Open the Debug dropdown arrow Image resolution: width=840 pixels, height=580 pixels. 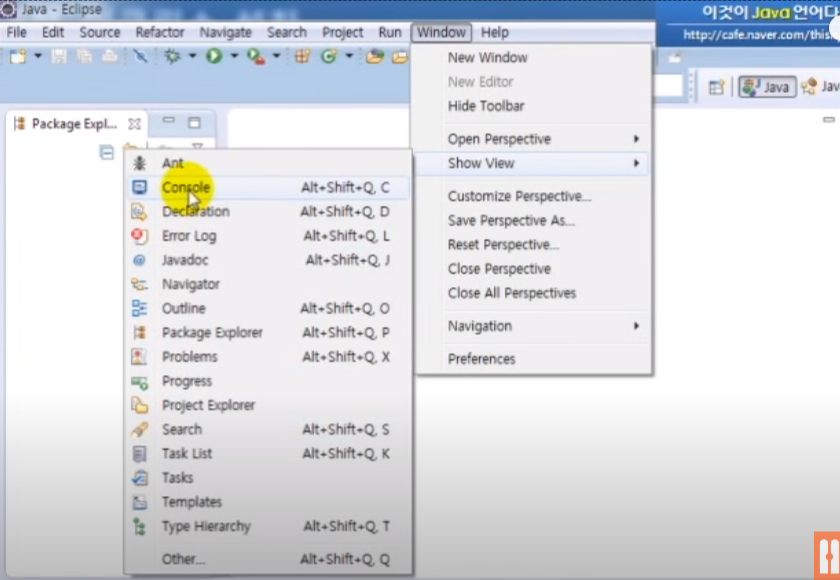point(192,56)
